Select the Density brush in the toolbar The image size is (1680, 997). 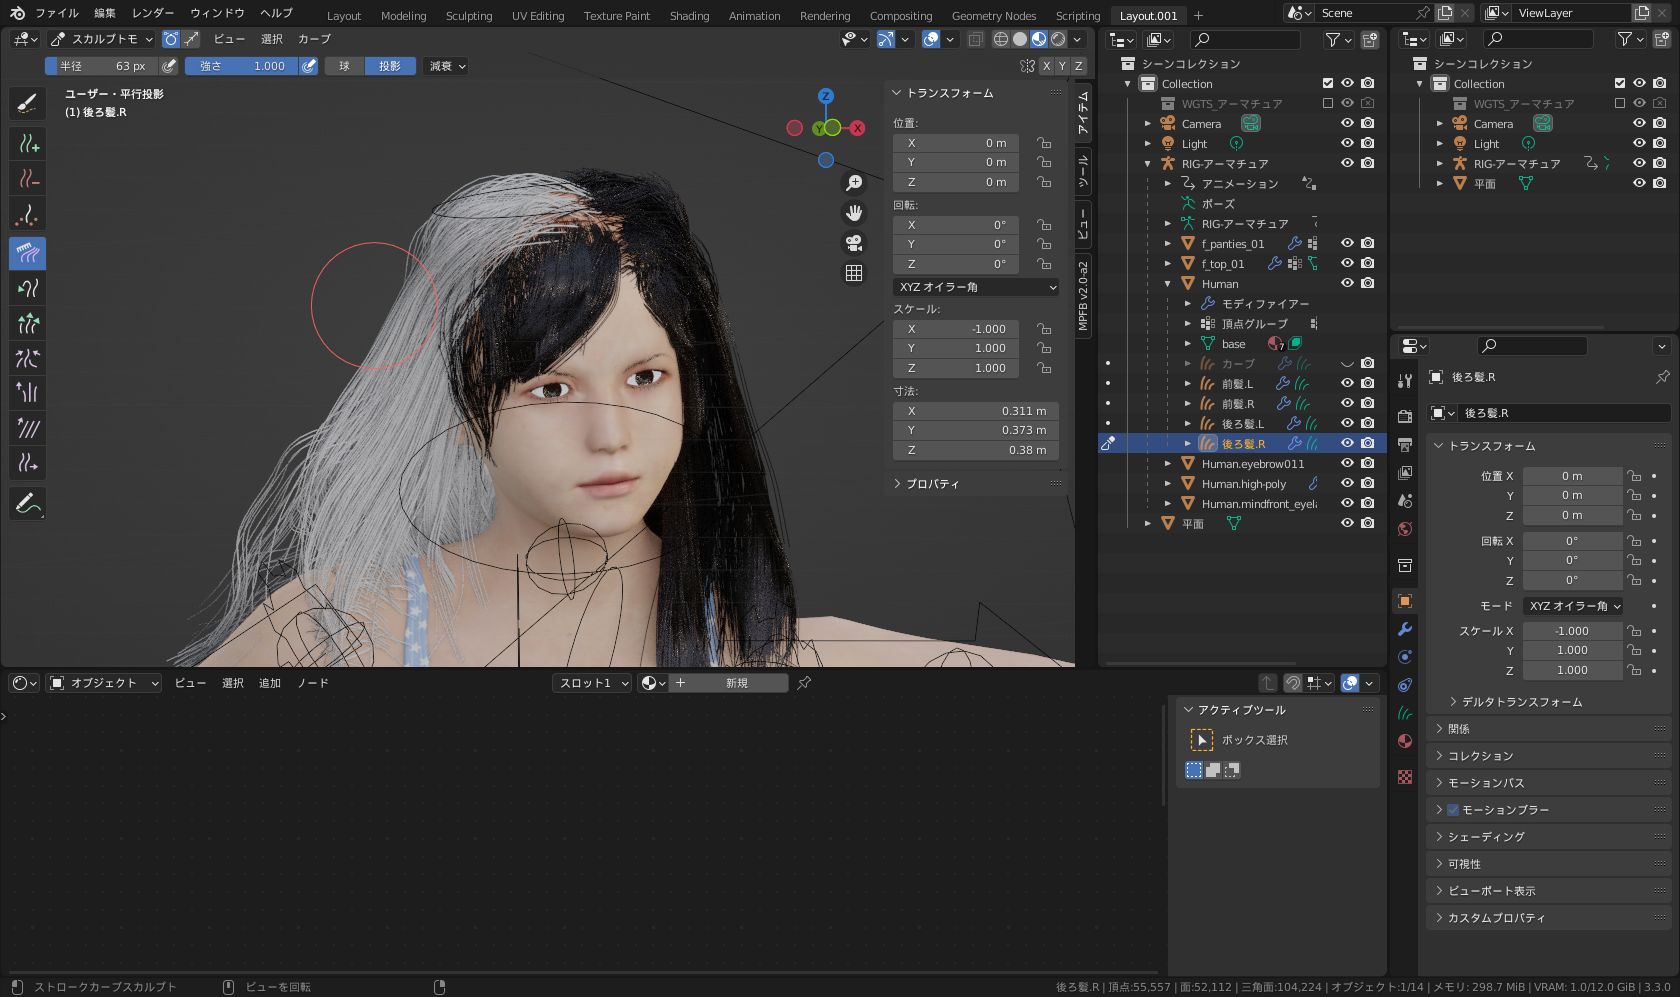27,213
